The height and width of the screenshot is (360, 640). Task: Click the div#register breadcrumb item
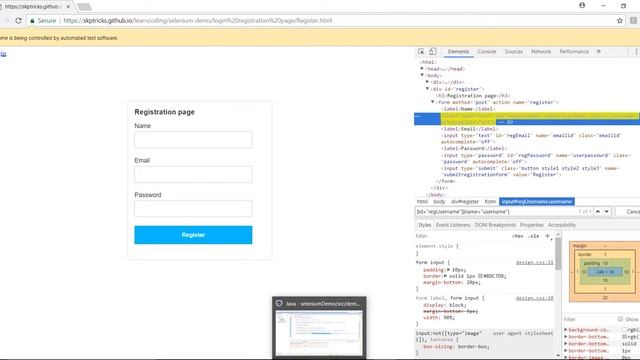[x=464, y=202]
